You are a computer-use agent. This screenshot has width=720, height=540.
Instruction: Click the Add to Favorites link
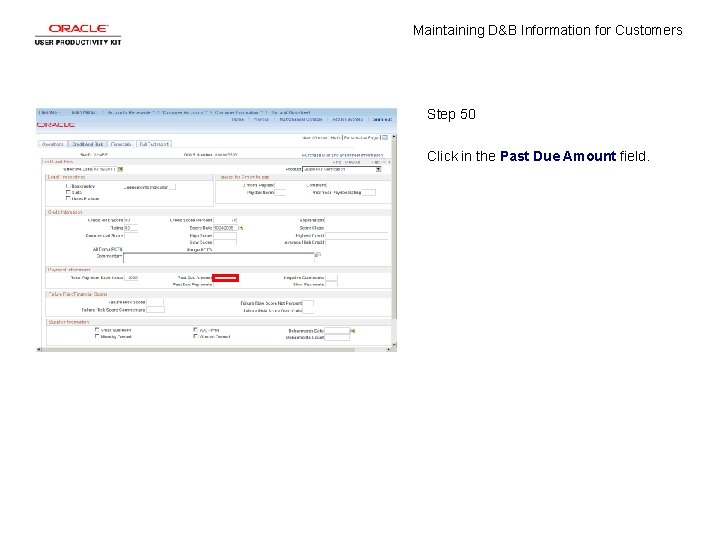click(x=348, y=119)
